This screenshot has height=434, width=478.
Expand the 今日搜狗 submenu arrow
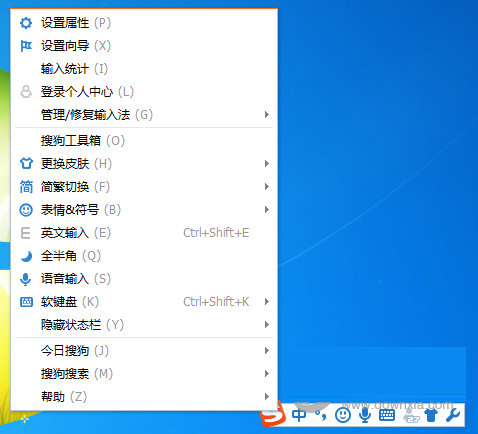coord(266,351)
